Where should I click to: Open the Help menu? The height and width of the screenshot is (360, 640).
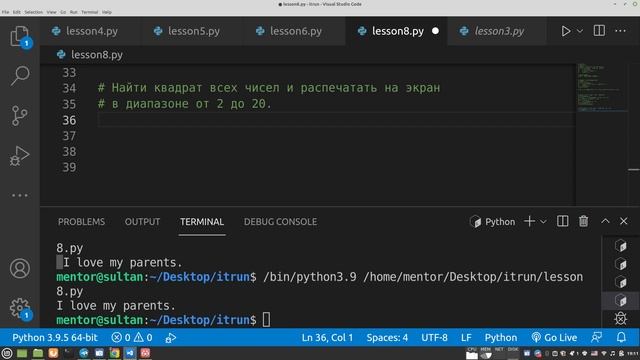click(107, 12)
